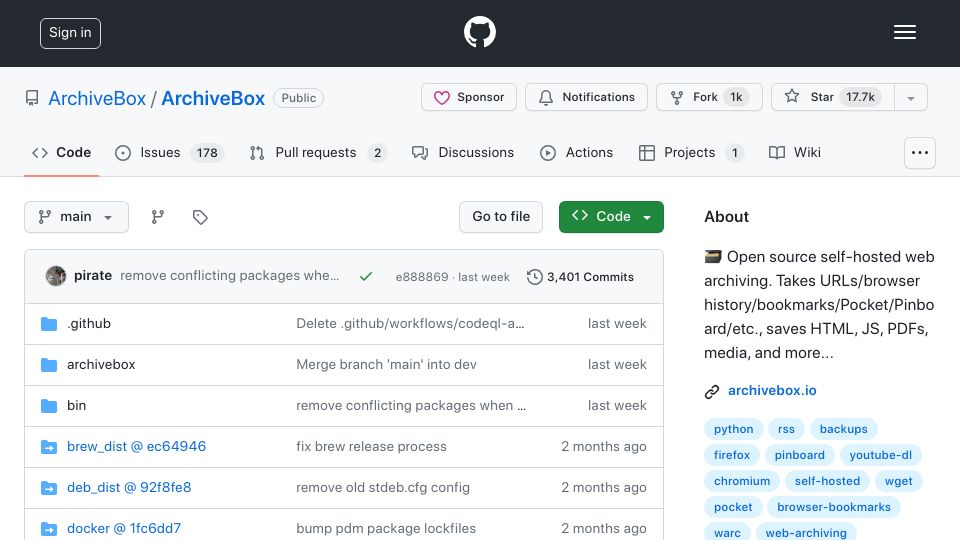Select the warc topic tag
This screenshot has height=540, width=960.
727,533
